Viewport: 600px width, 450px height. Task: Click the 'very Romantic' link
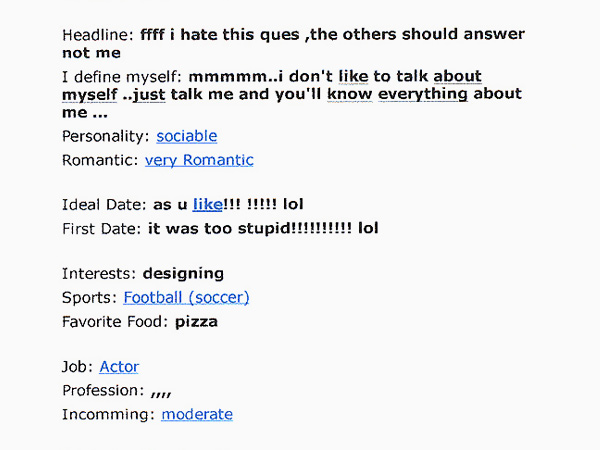pos(199,160)
